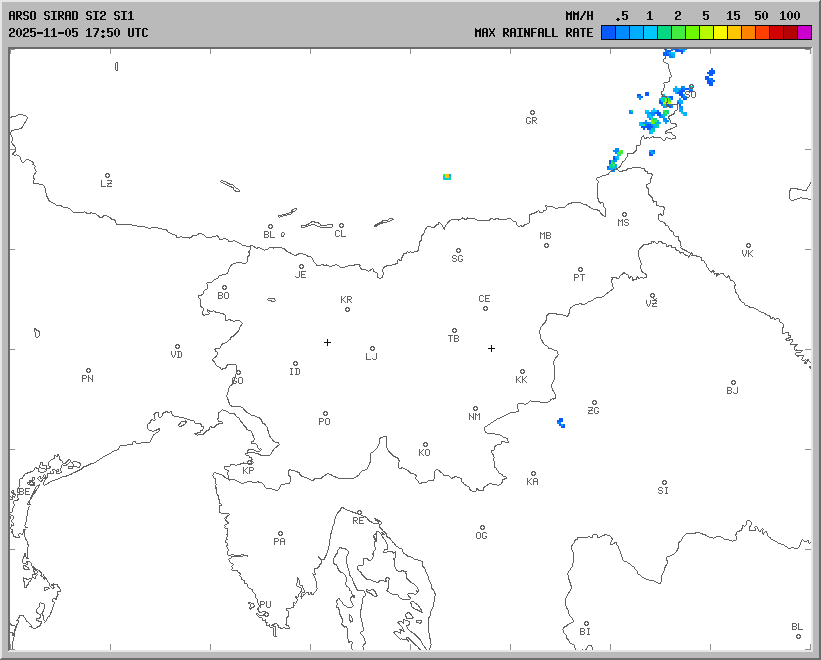
Task: Click the MM/H units label
Action: [x=579, y=16]
